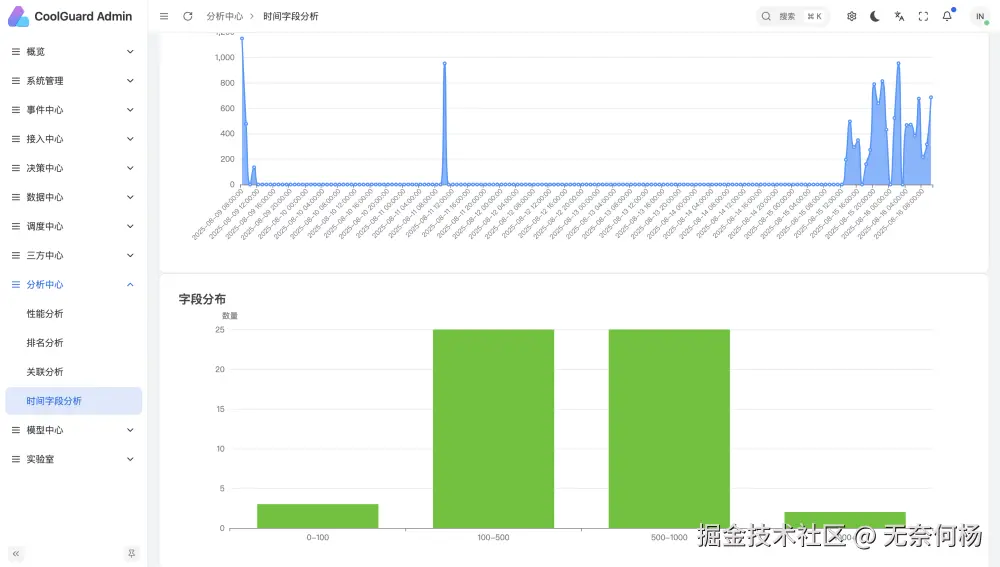Expand the 模型中心 chevron

point(130,430)
